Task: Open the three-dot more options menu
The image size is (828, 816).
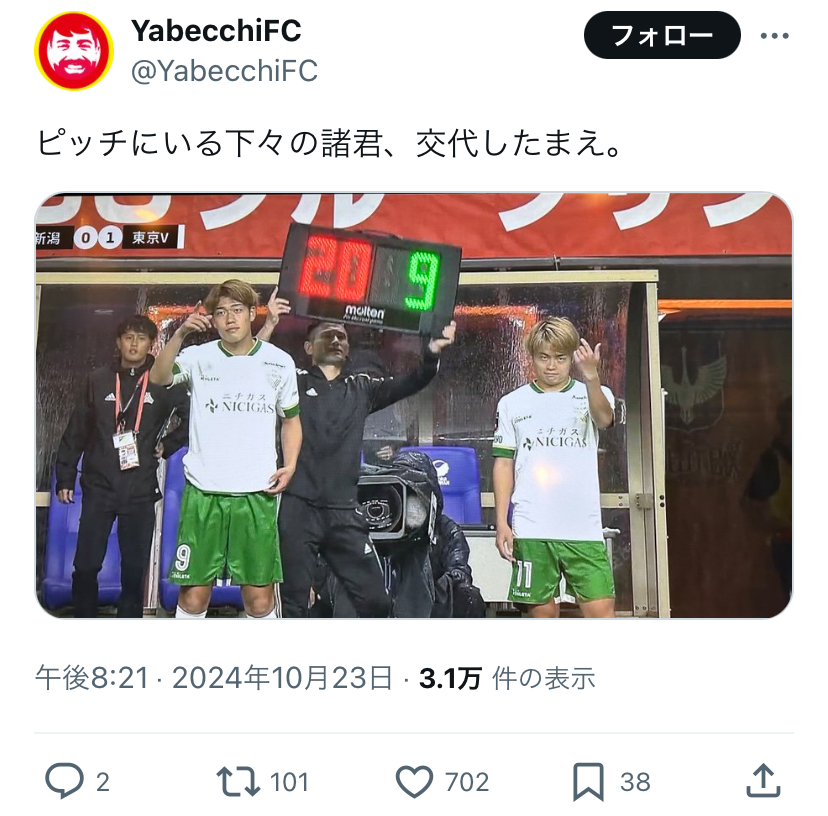Action: (x=775, y=36)
